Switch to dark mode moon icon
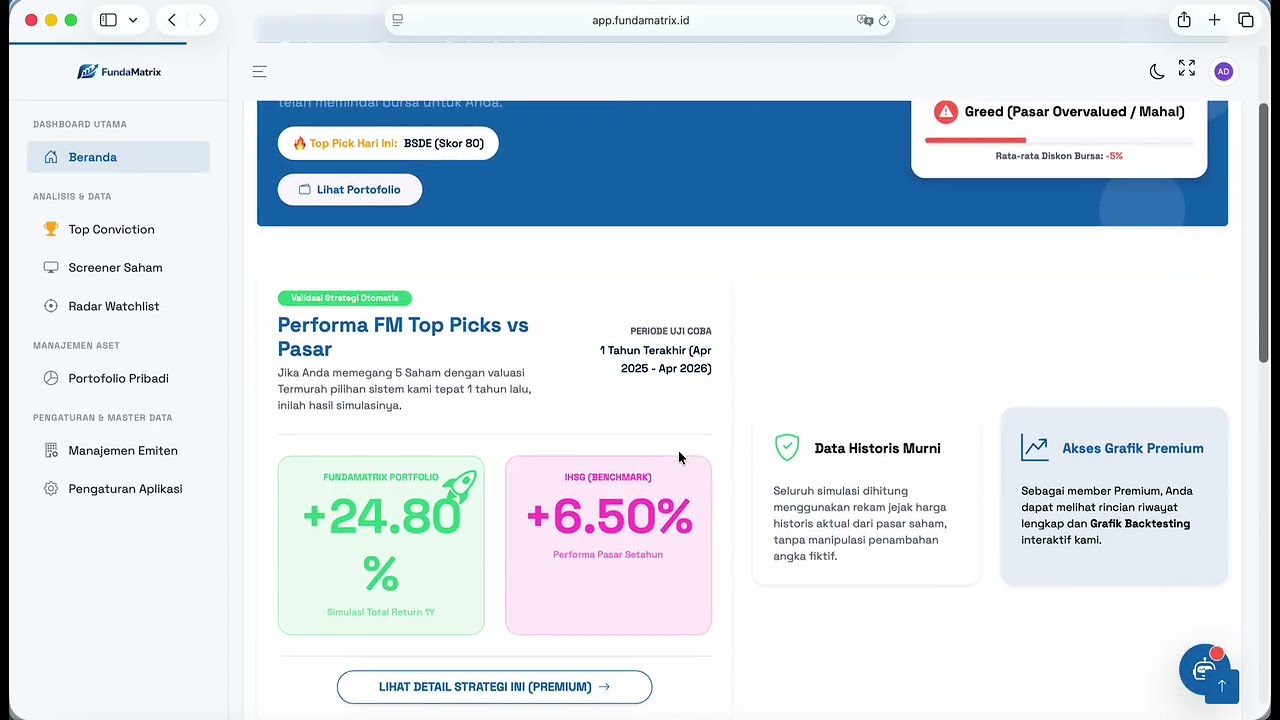Screen dimensions: 1280x720 pos(1157,71)
